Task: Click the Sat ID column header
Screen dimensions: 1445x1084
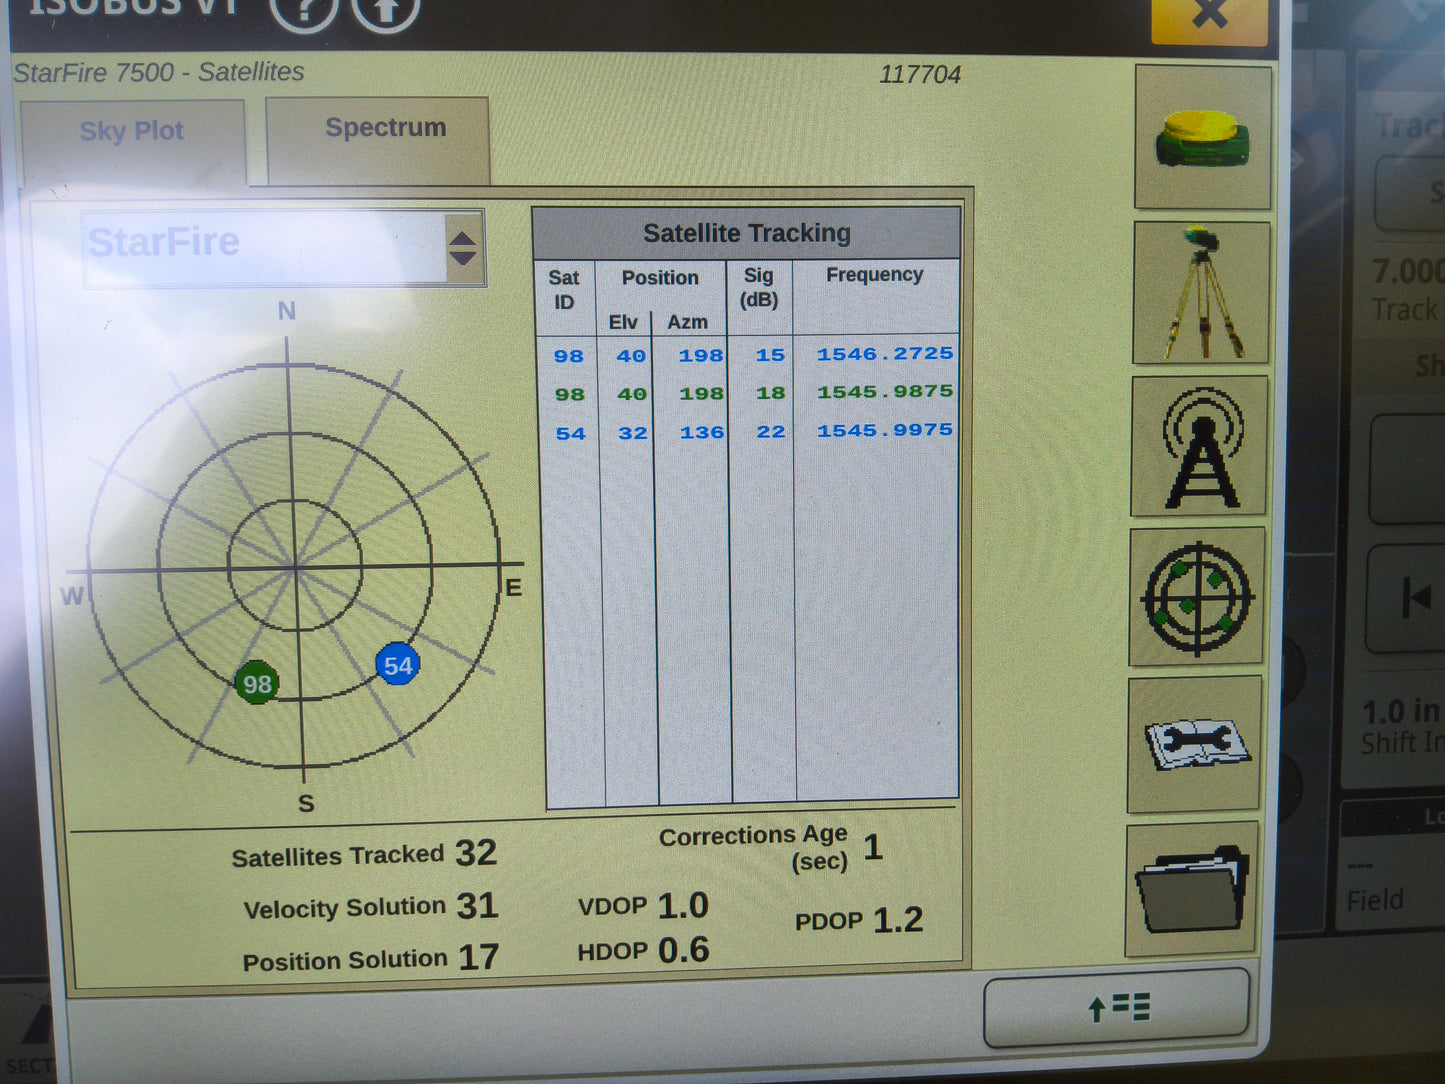Action: click(564, 290)
